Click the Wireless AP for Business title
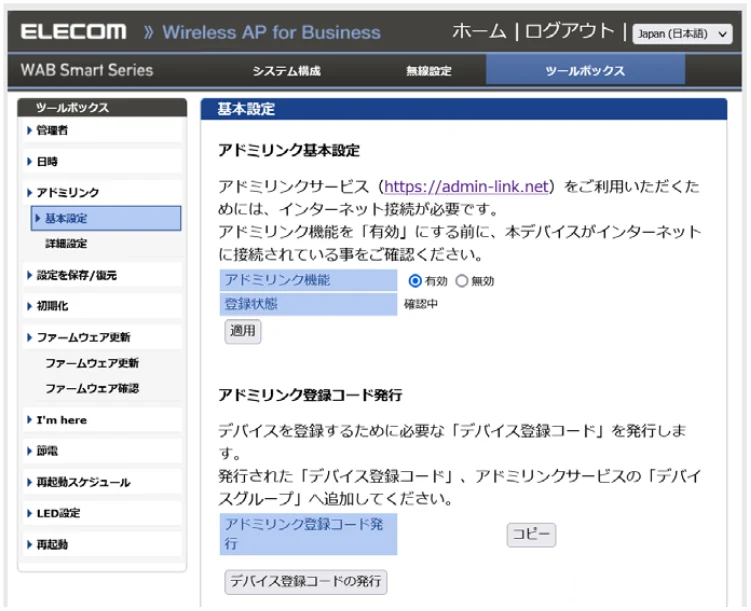Viewport: 751px width, 611px height. tap(272, 33)
